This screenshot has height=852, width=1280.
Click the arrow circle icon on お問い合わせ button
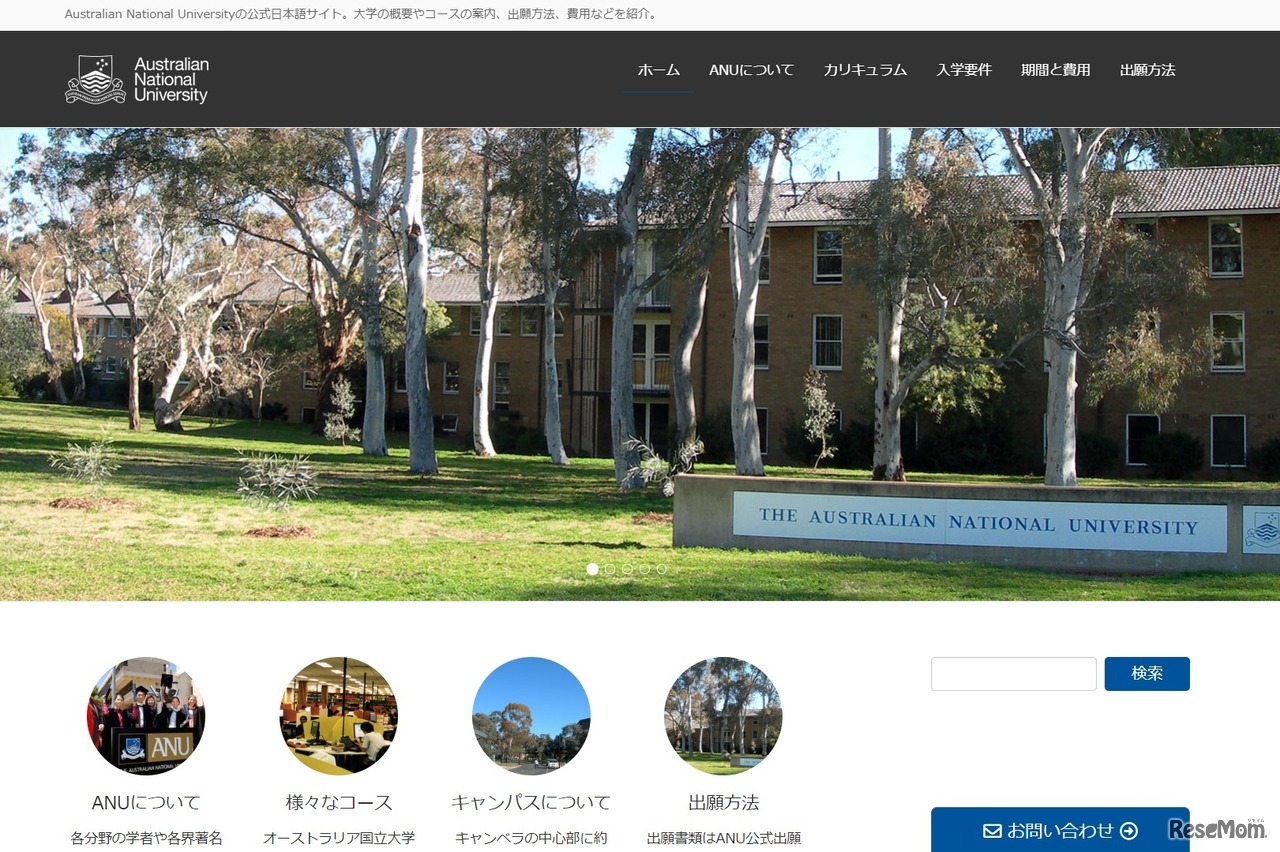pos(1129,831)
